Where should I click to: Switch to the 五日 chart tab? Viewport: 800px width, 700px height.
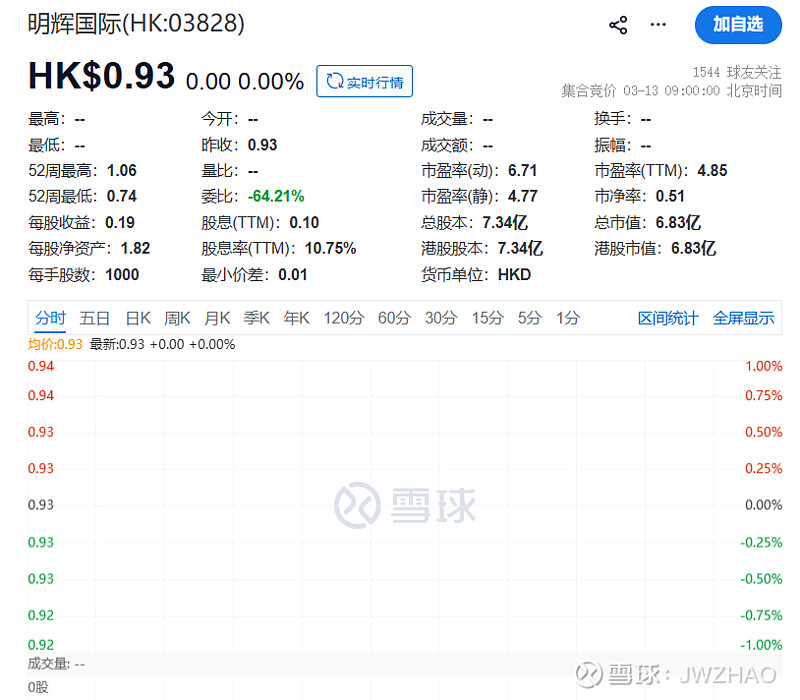click(x=94, y=318)
